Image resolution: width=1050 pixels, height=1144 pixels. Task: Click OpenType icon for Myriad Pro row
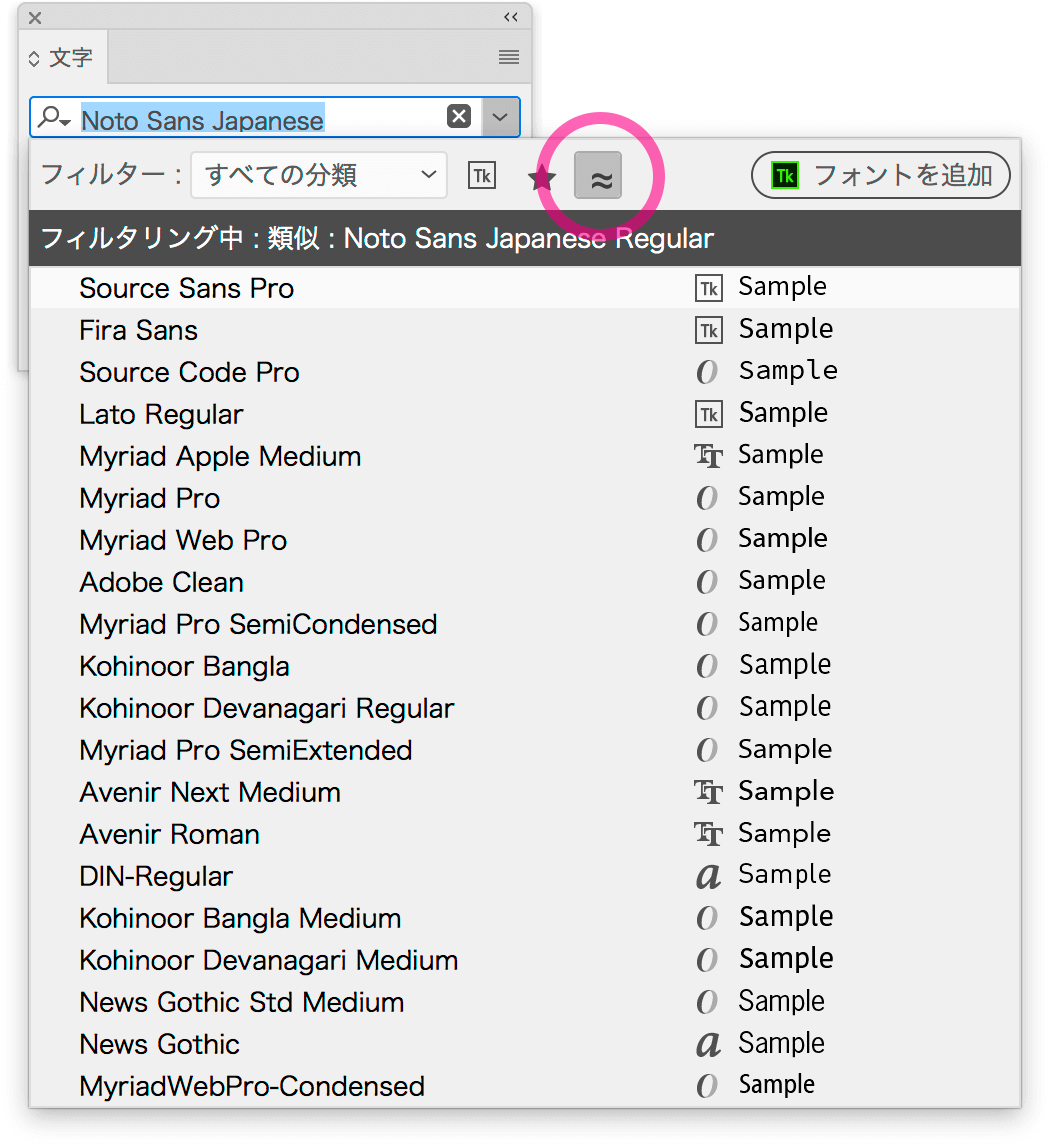tap(707, 498)
